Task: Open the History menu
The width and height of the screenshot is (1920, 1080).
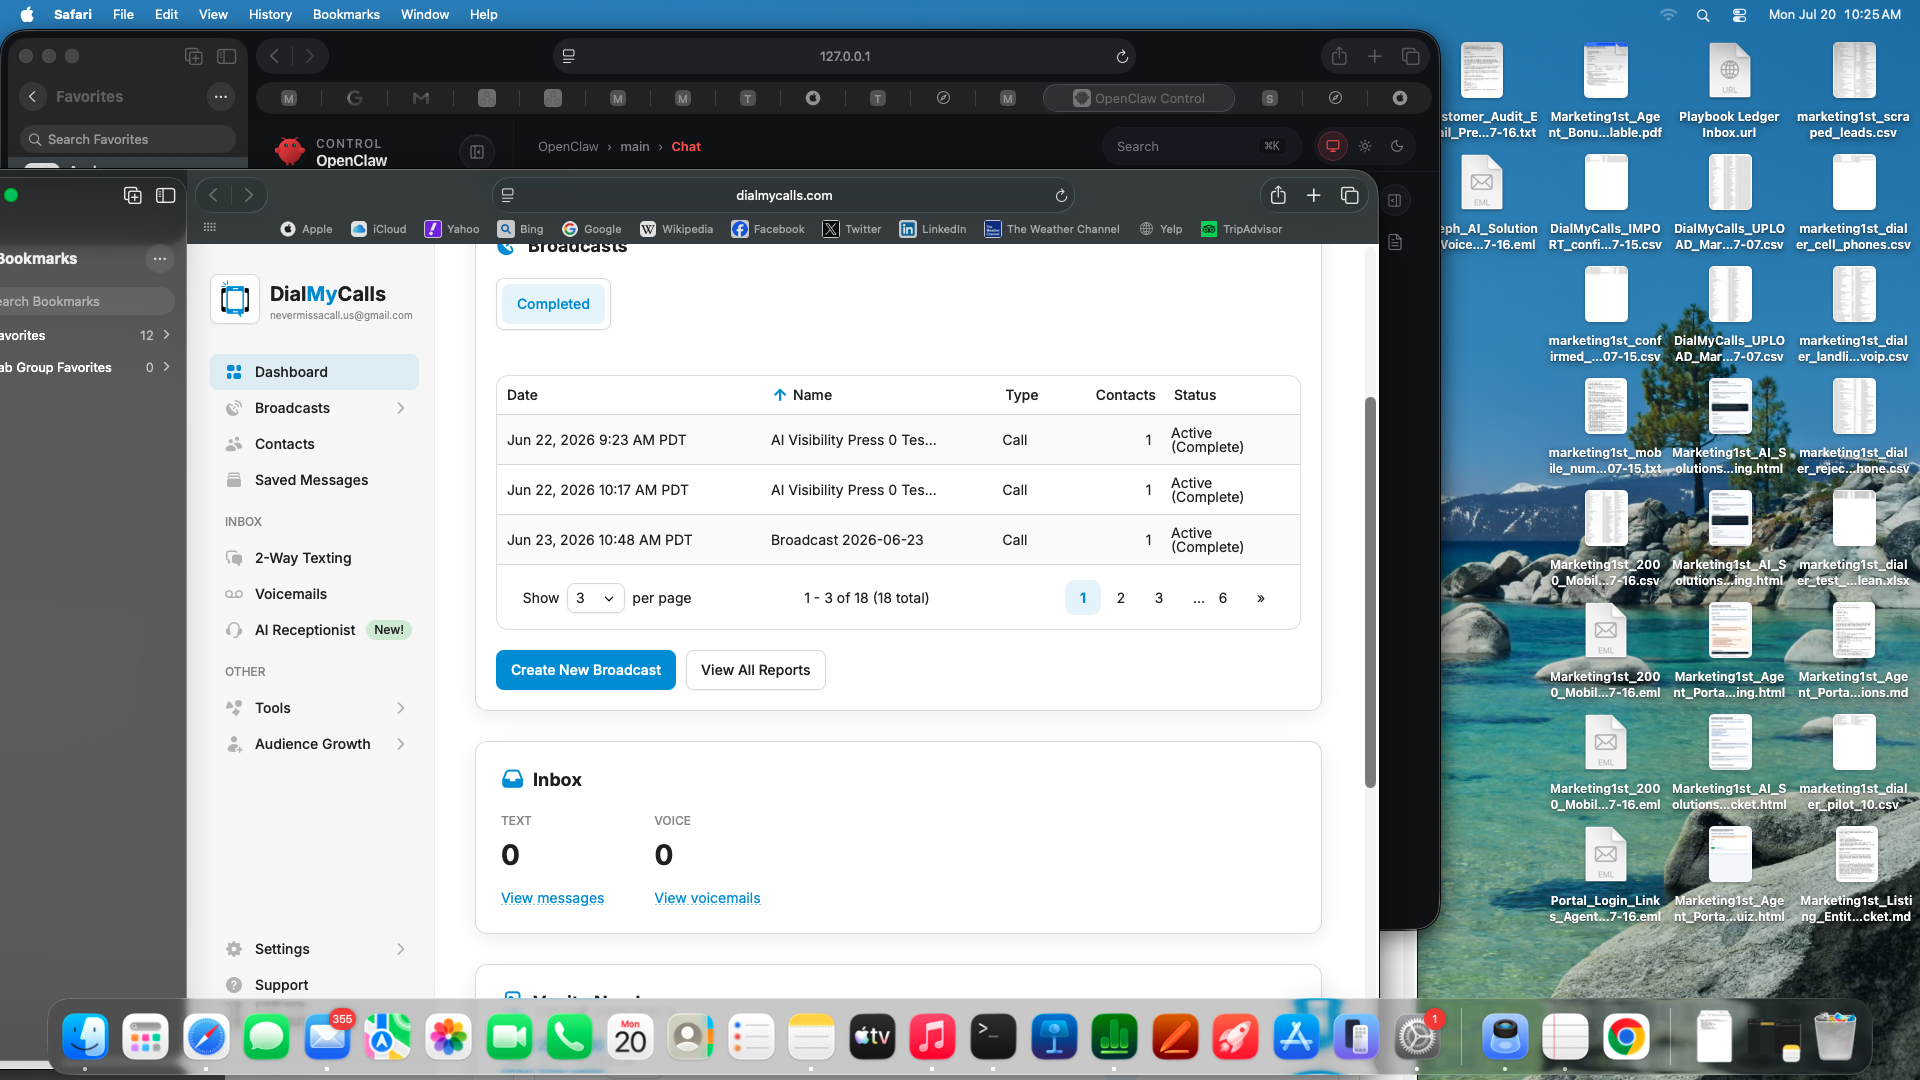Action: coord(270,15)
